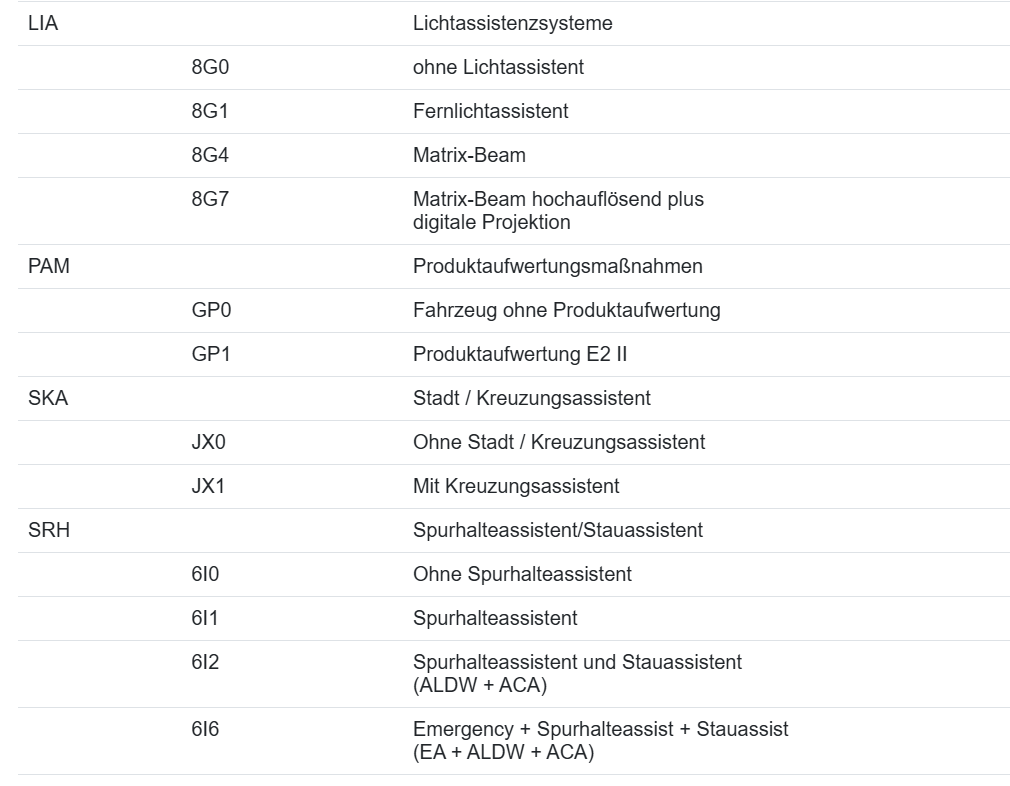Click option code 6I0

coord(205,574)
